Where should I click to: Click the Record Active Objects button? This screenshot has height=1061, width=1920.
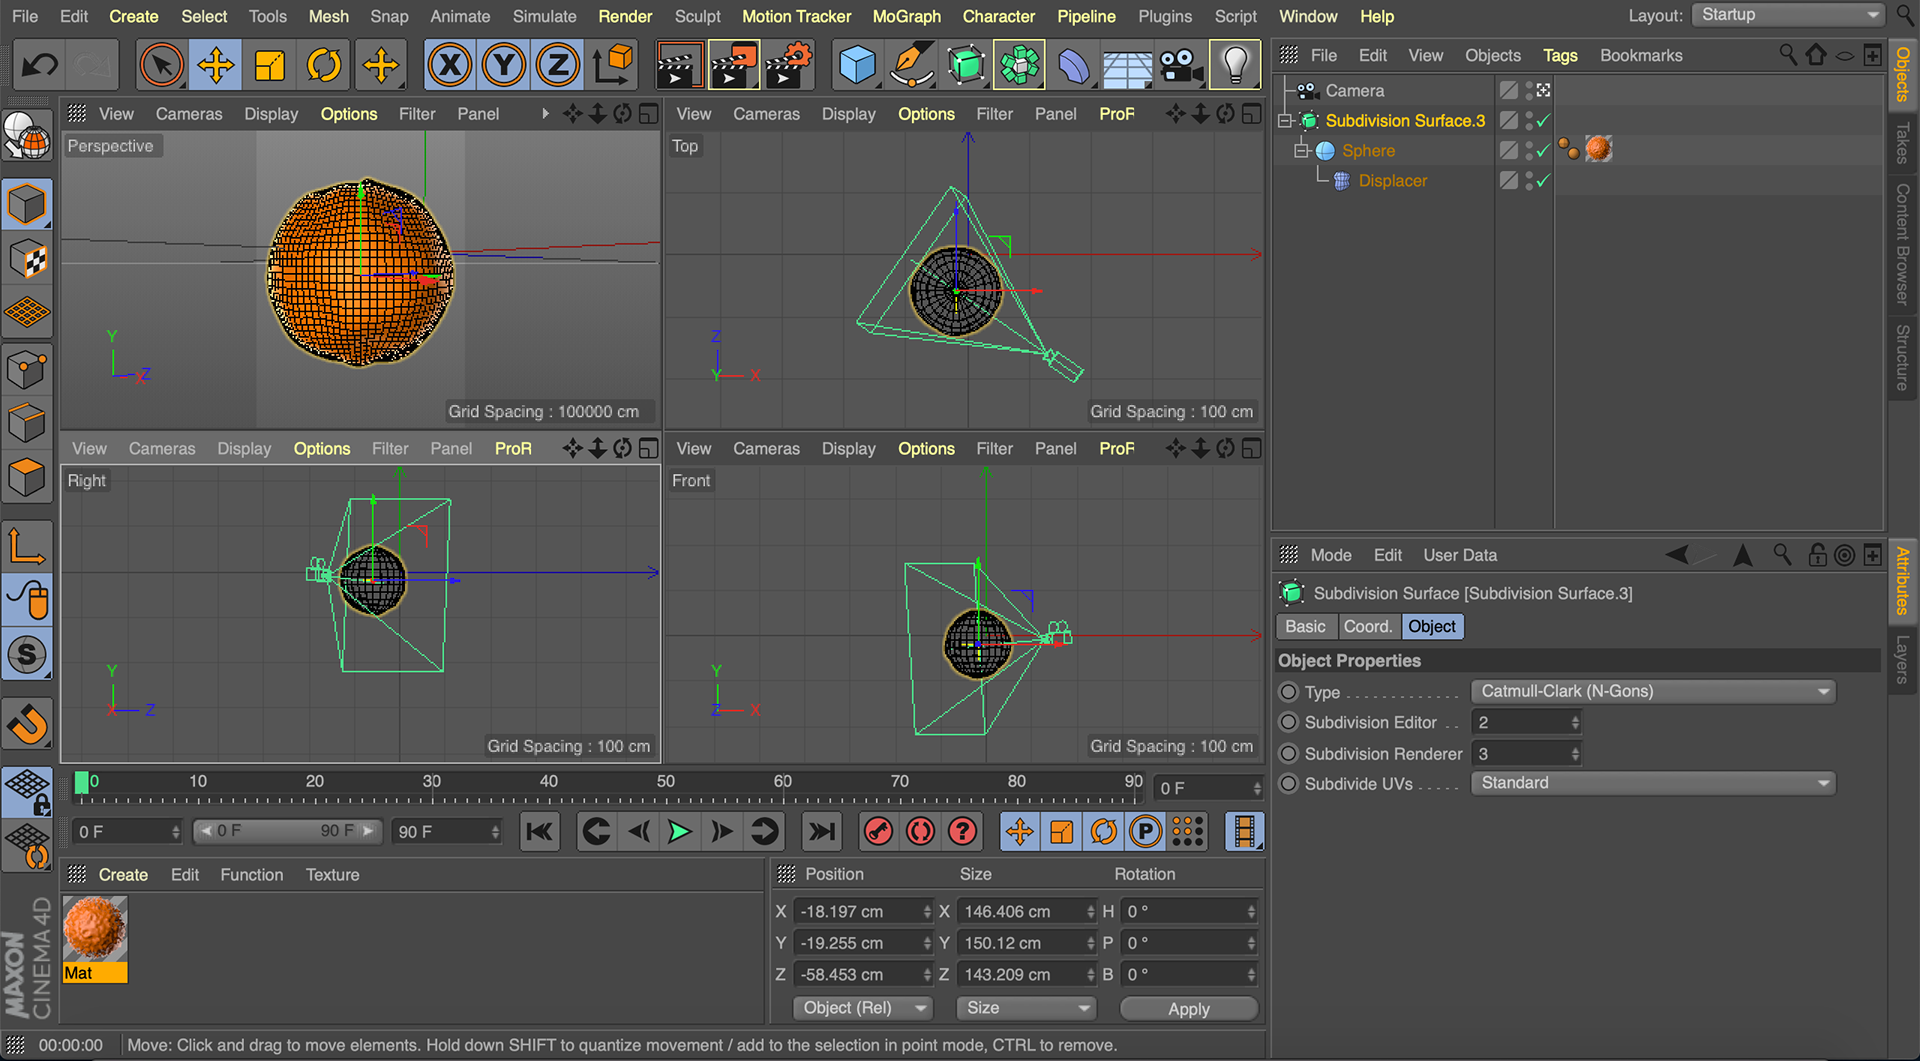point(878,832)
